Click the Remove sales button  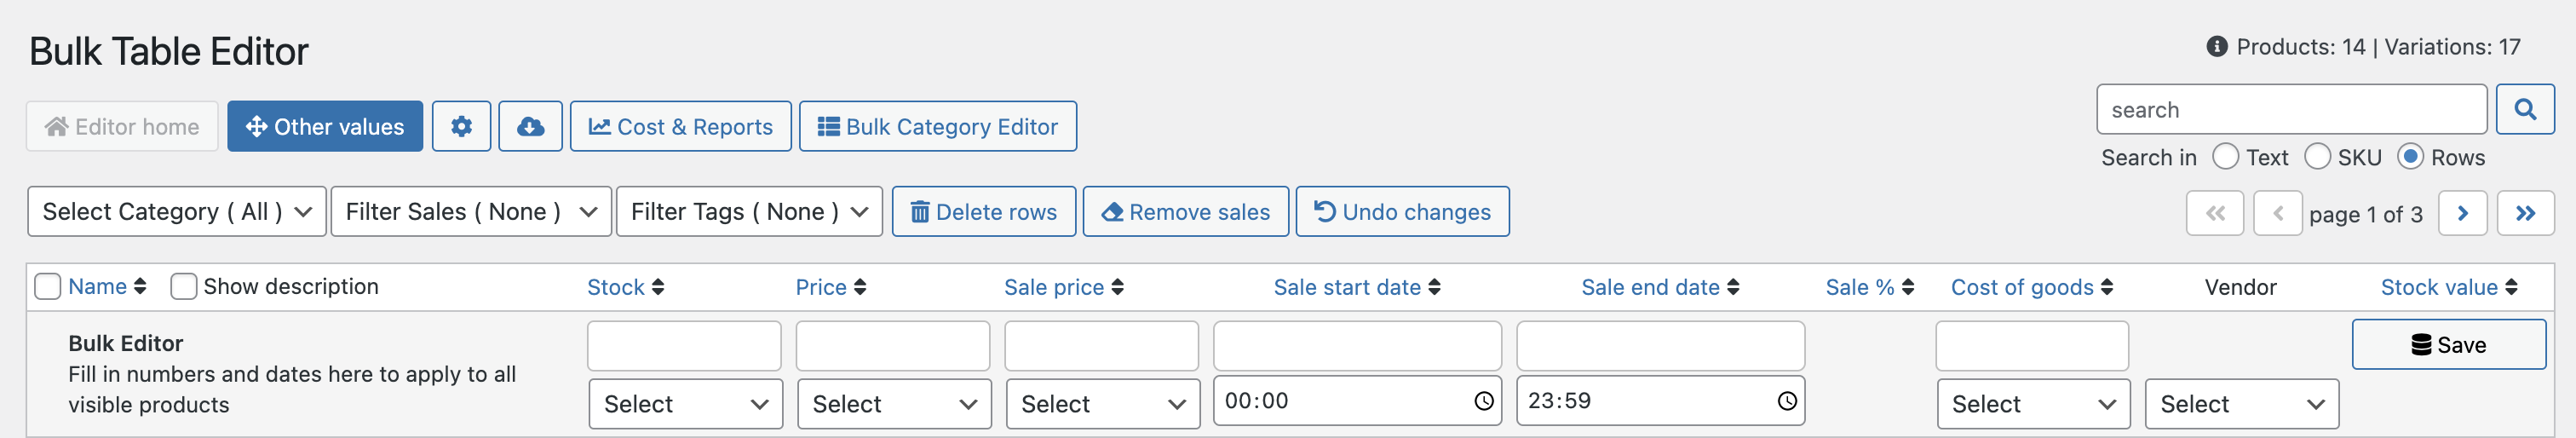[x=1185, y=212]
